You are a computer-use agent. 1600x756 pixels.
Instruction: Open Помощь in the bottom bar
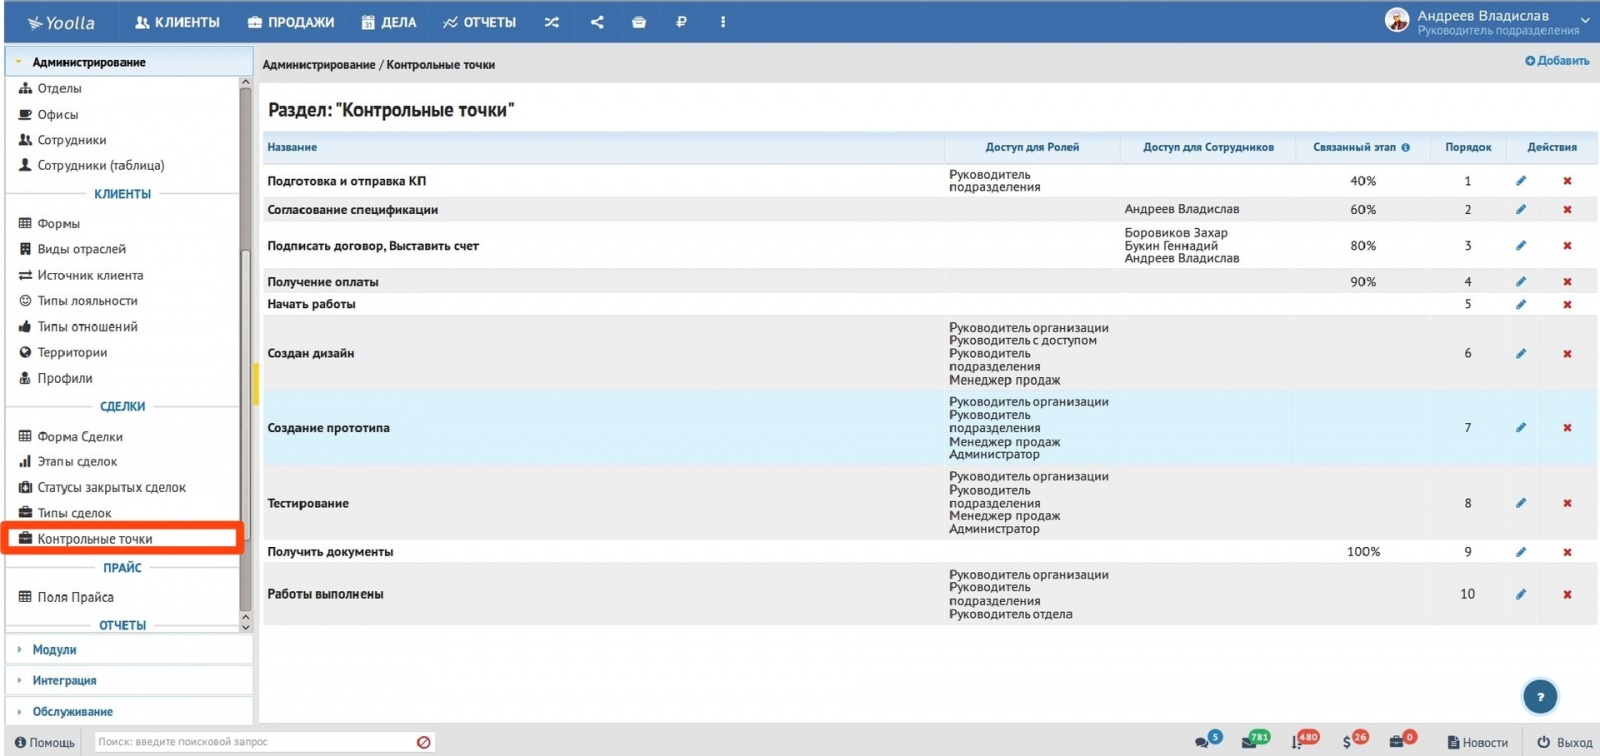[x=45, y=742]
